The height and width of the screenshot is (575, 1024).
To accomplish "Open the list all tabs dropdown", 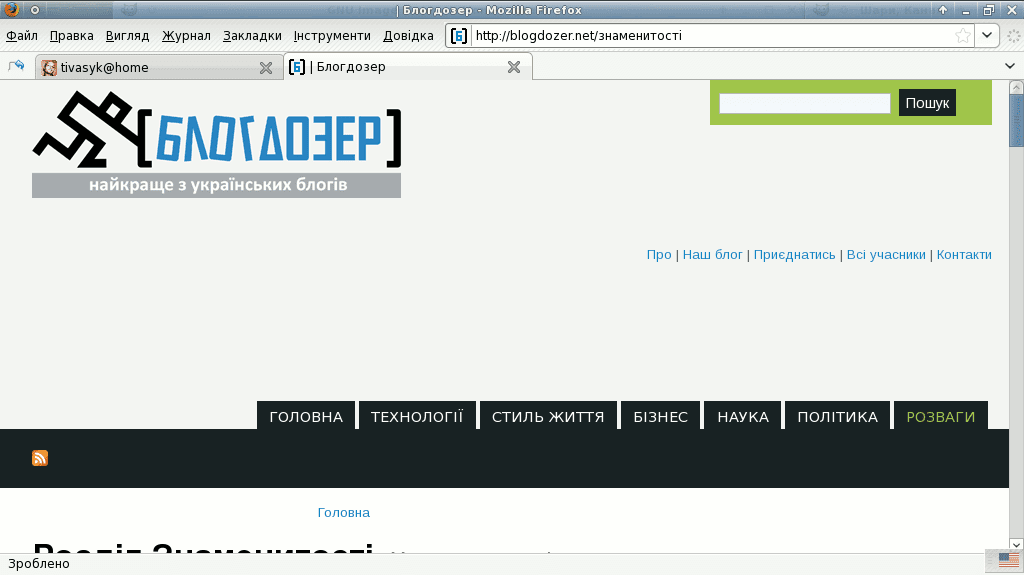I will [x=1010, y=66].
